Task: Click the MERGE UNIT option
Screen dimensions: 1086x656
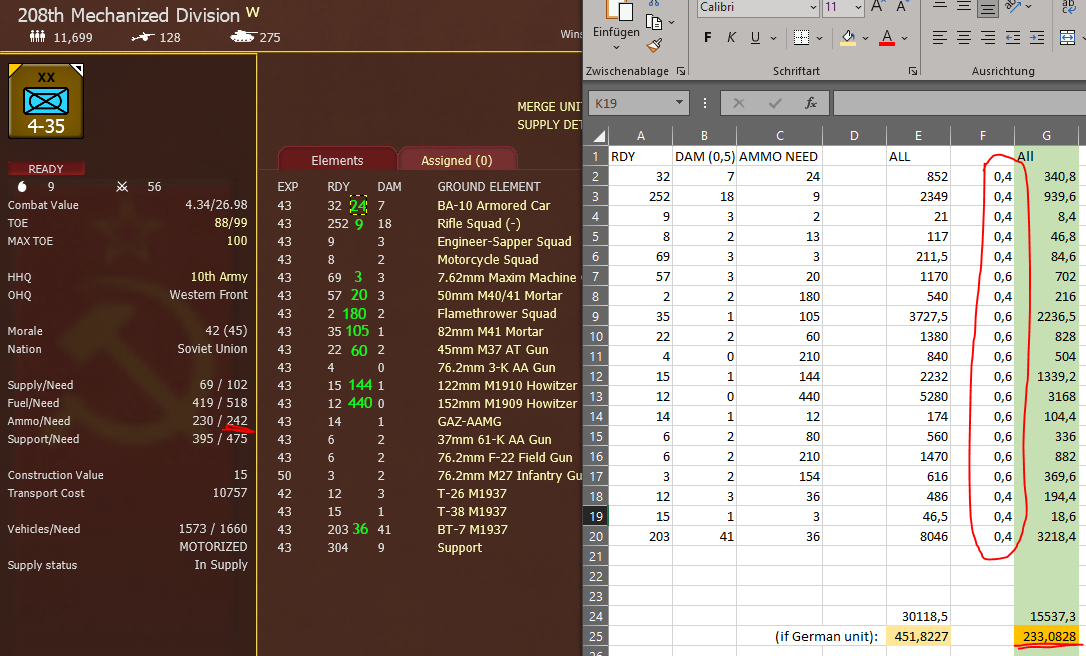Action: click(x=550, y=107)
